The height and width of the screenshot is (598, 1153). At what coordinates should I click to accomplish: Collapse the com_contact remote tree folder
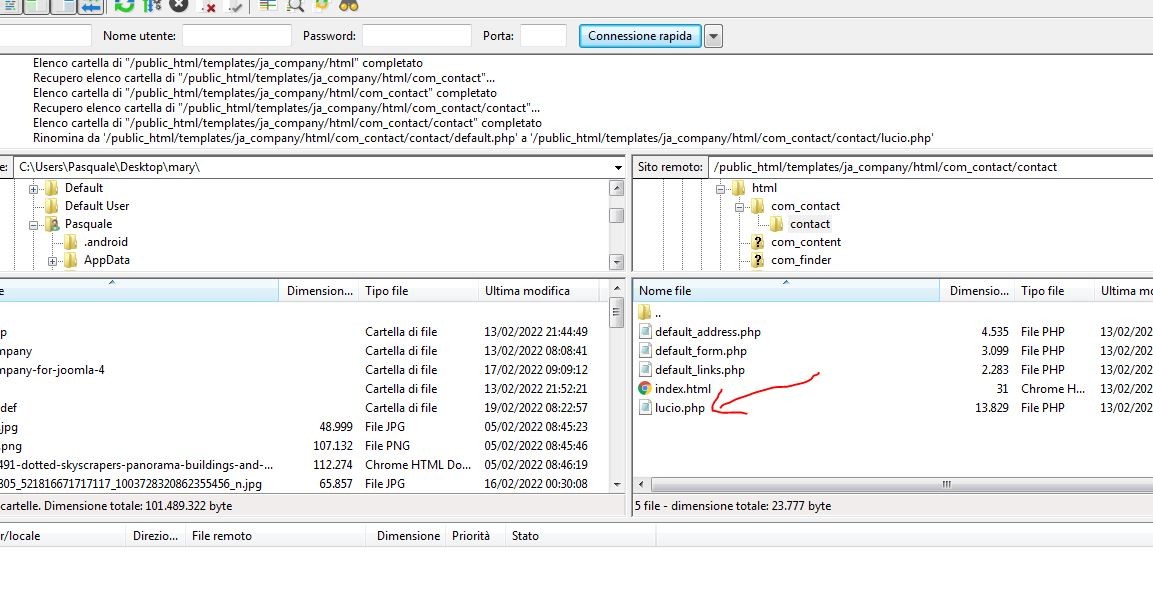coord(741,206)
